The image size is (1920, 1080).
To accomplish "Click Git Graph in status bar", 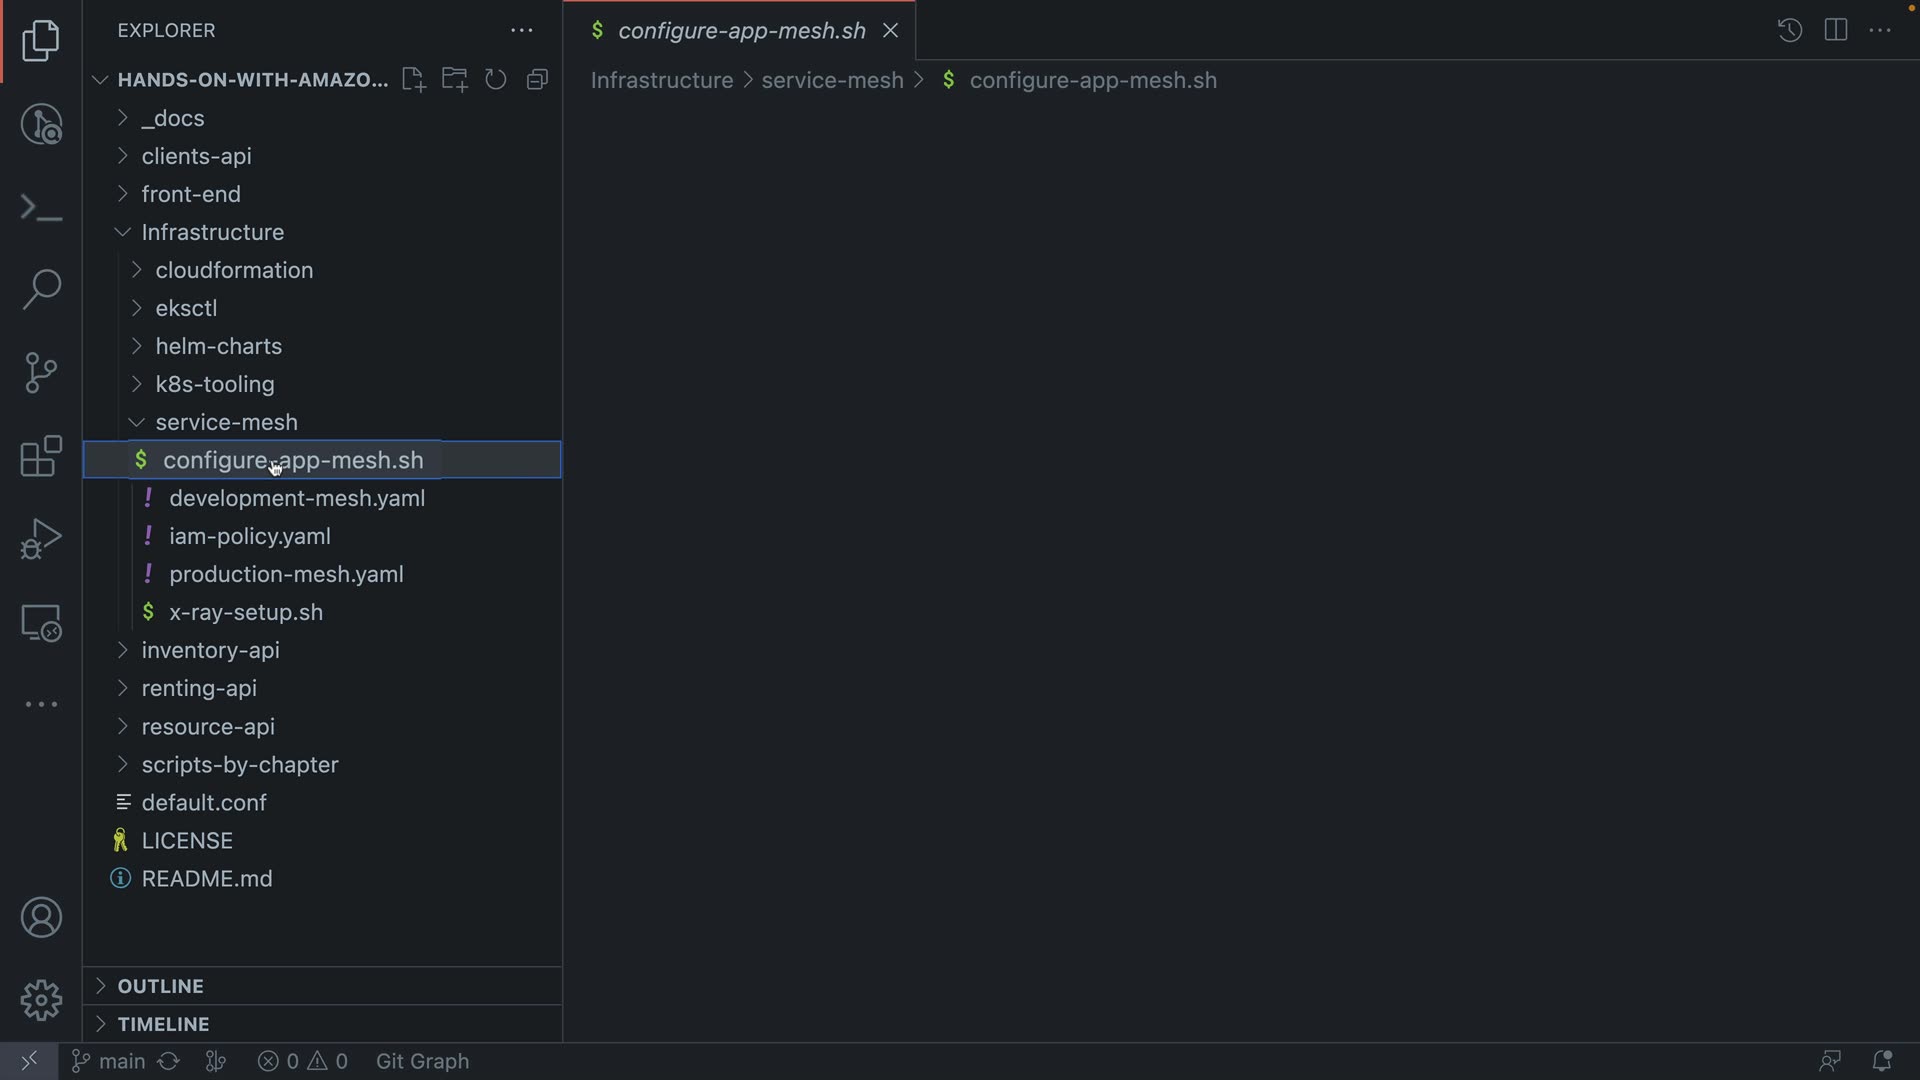I will click(x=422, y=1061).
